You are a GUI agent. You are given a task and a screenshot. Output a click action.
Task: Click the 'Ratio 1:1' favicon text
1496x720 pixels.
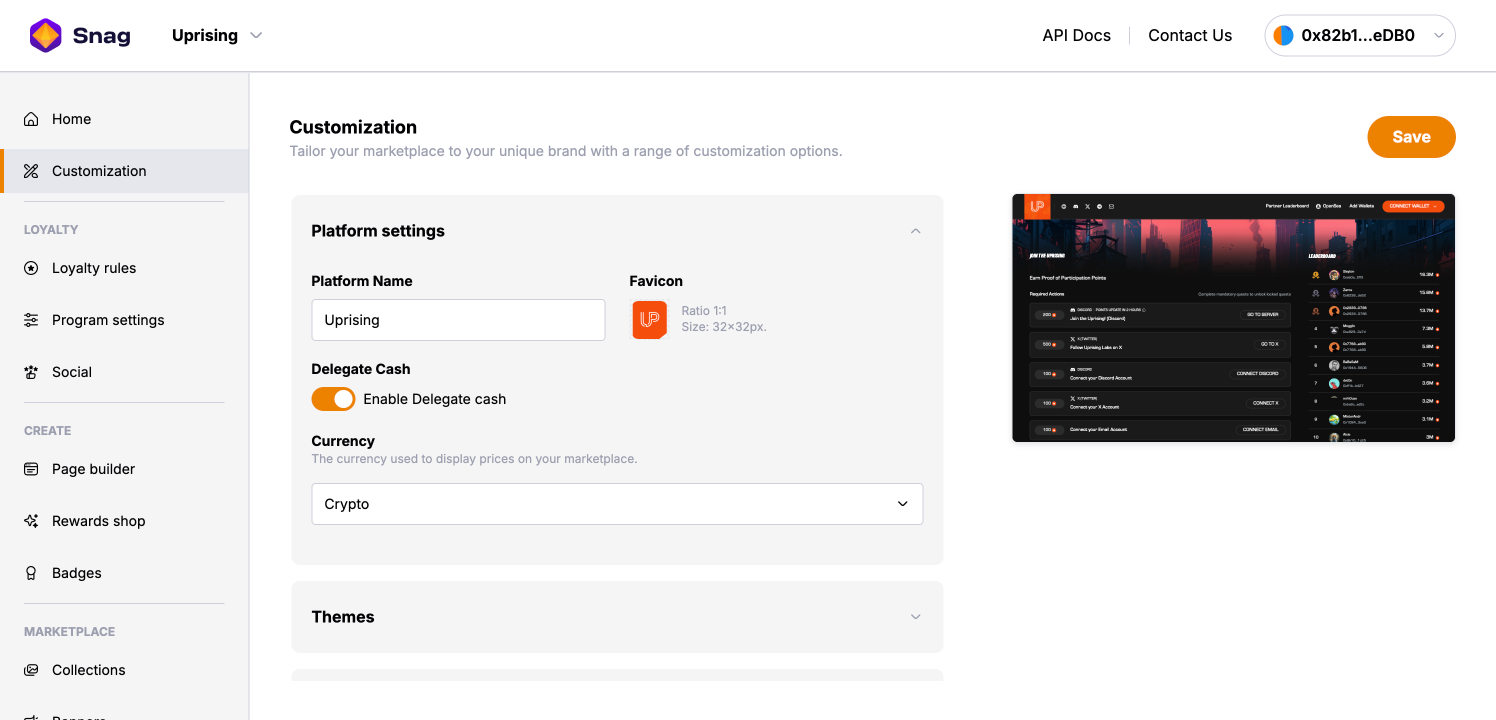(x=706, y=311)
